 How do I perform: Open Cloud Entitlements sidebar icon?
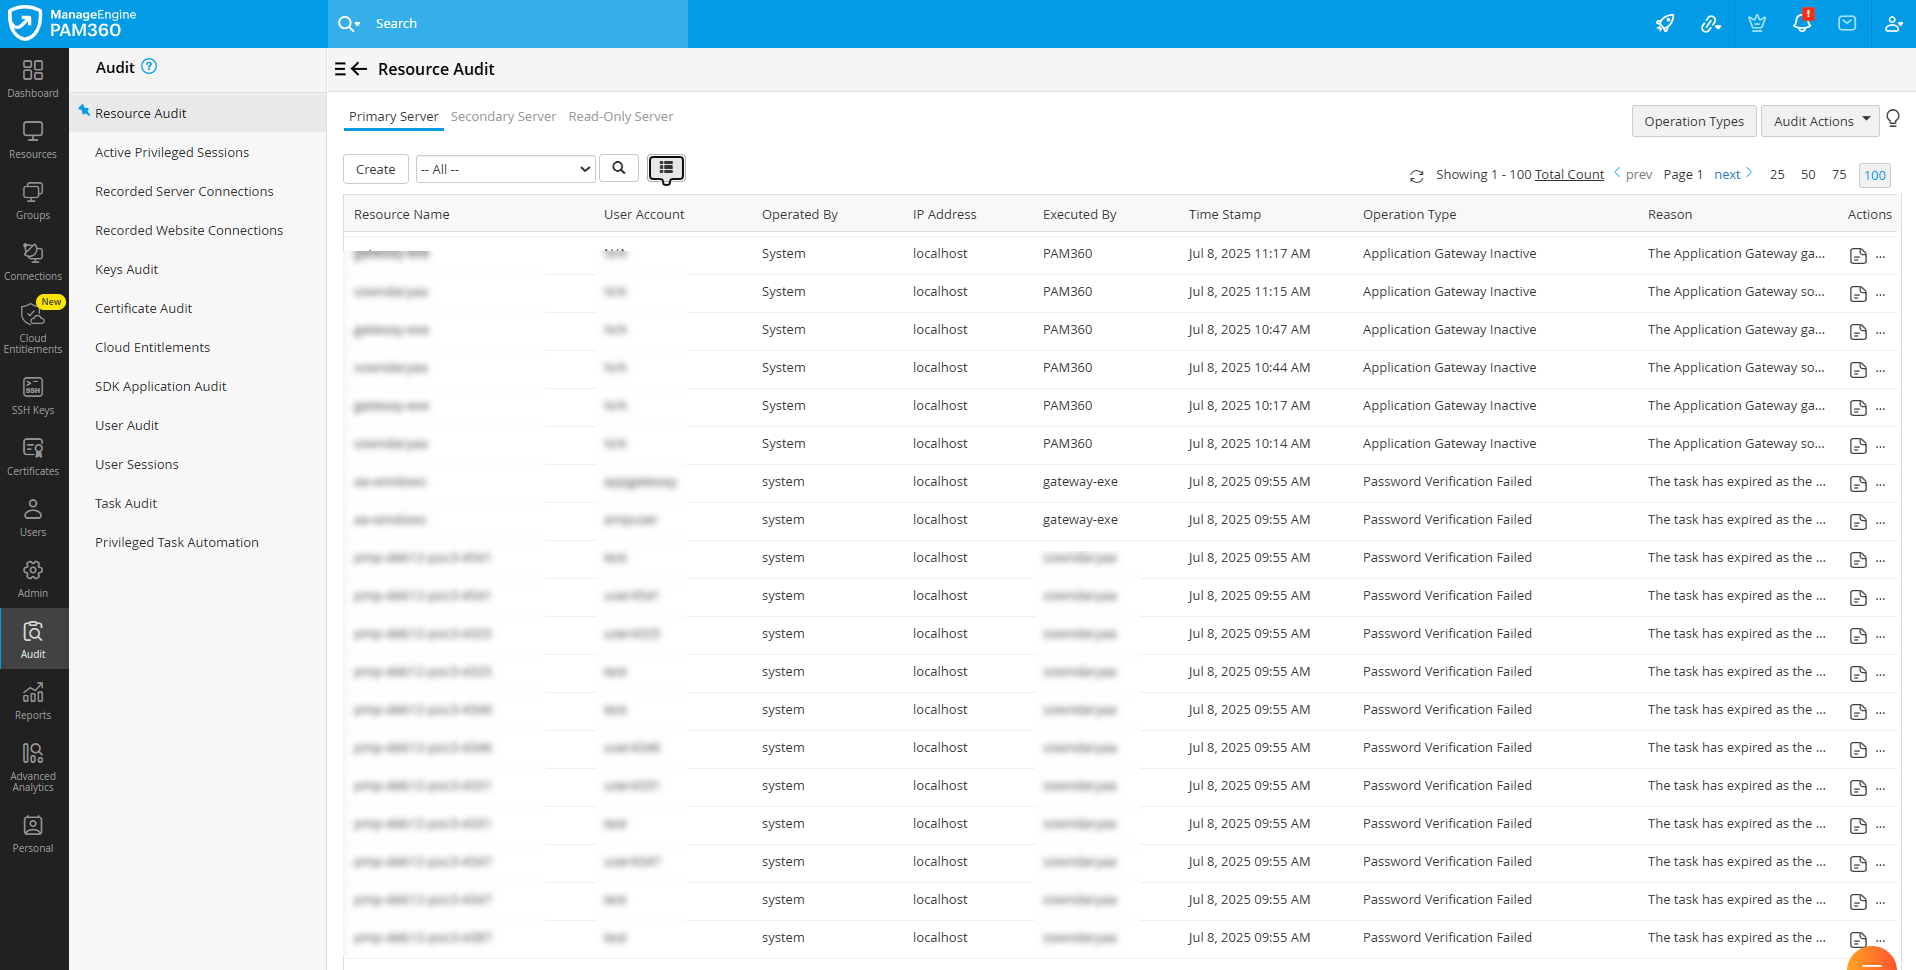coord(33,327)
